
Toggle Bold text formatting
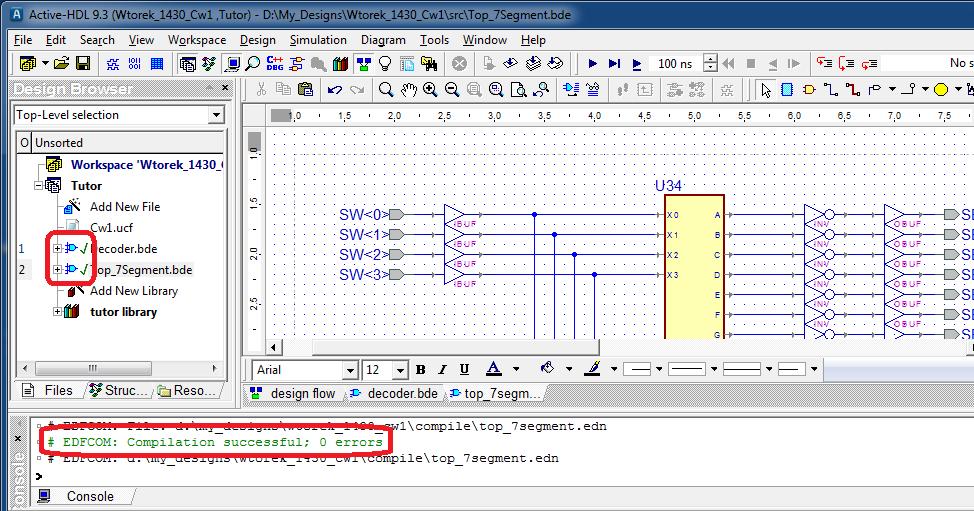tap(421, 369)
